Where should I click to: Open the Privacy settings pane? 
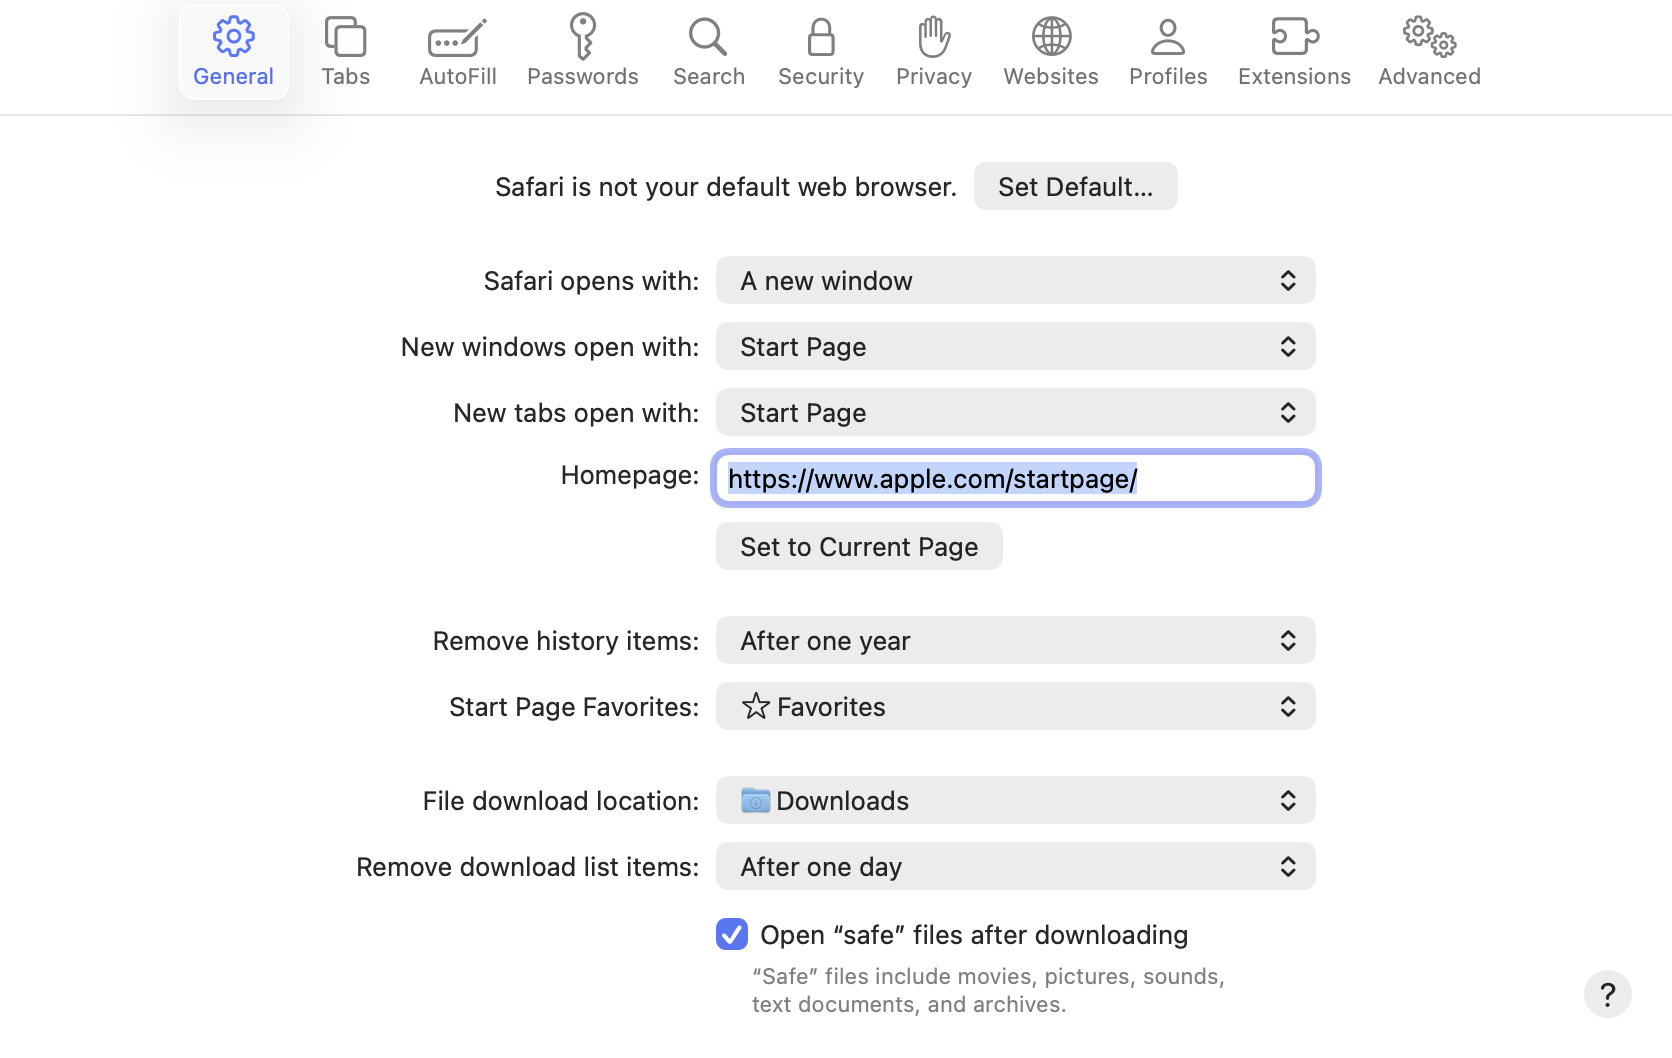pos(933,52)
